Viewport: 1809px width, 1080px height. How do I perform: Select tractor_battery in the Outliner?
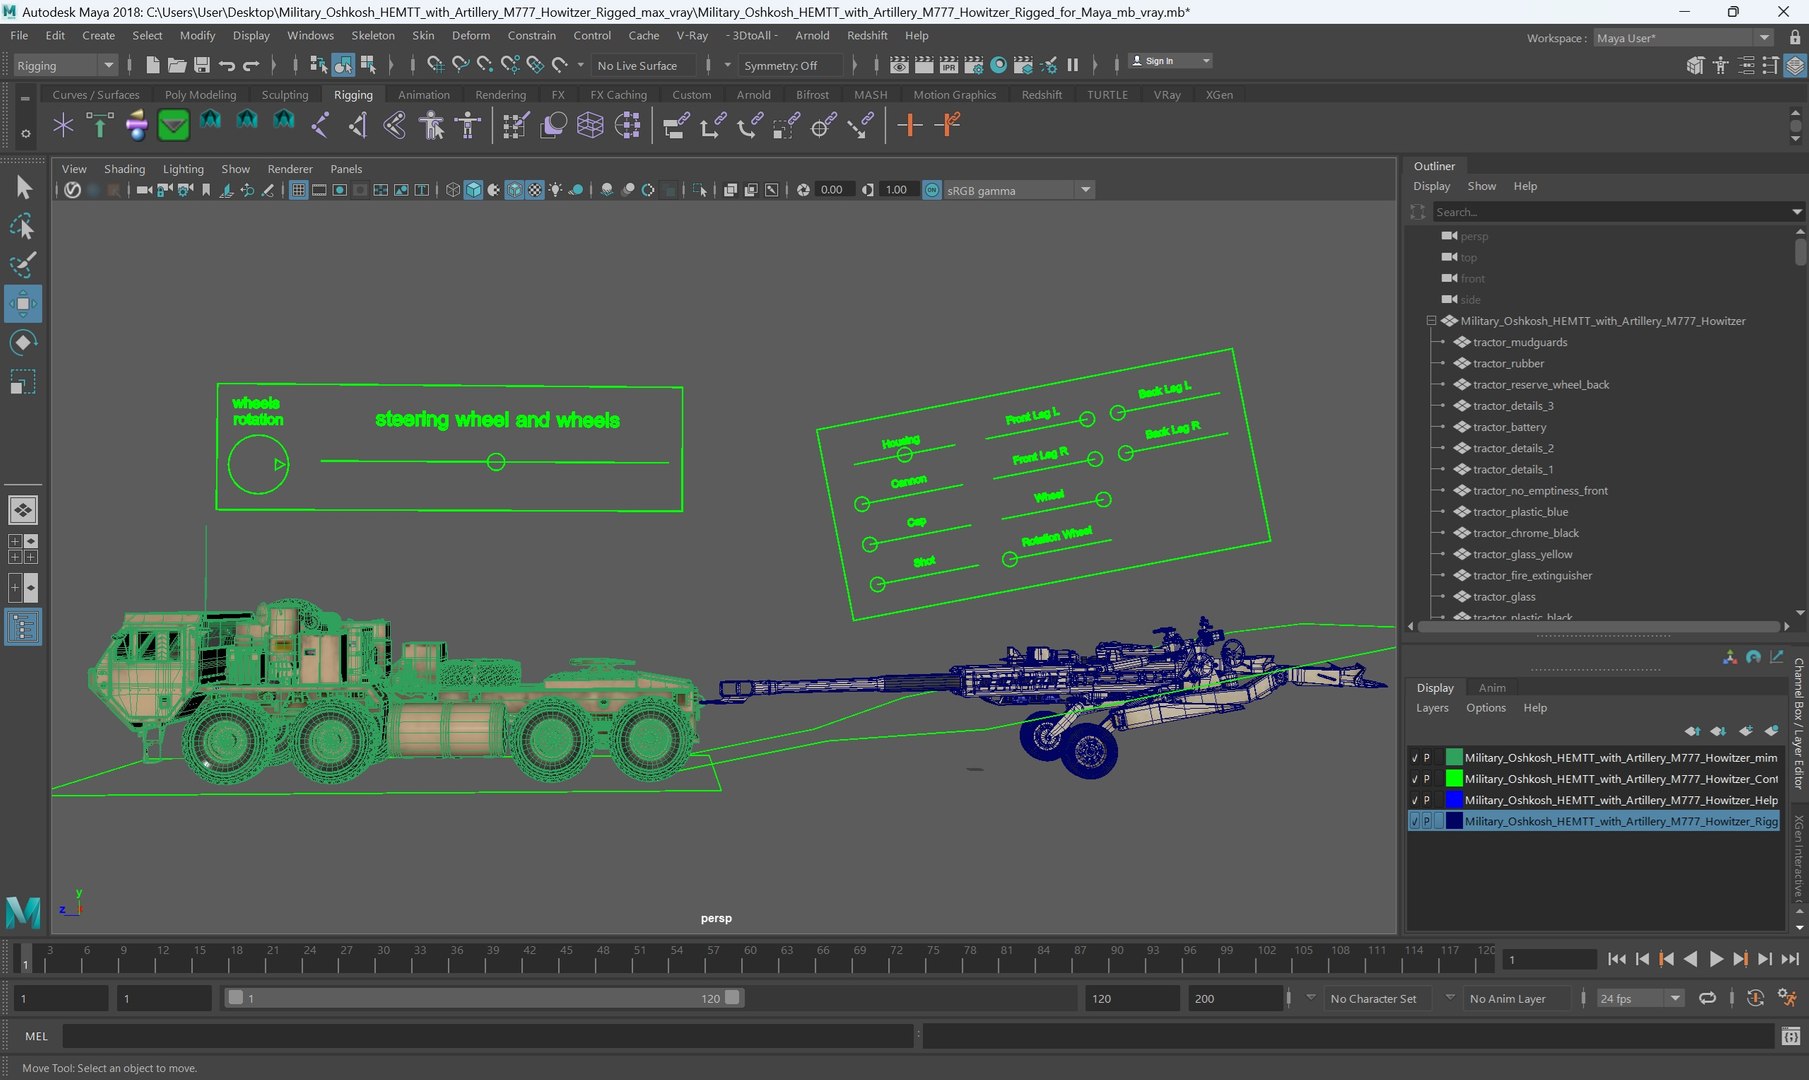coord(1508,427)
